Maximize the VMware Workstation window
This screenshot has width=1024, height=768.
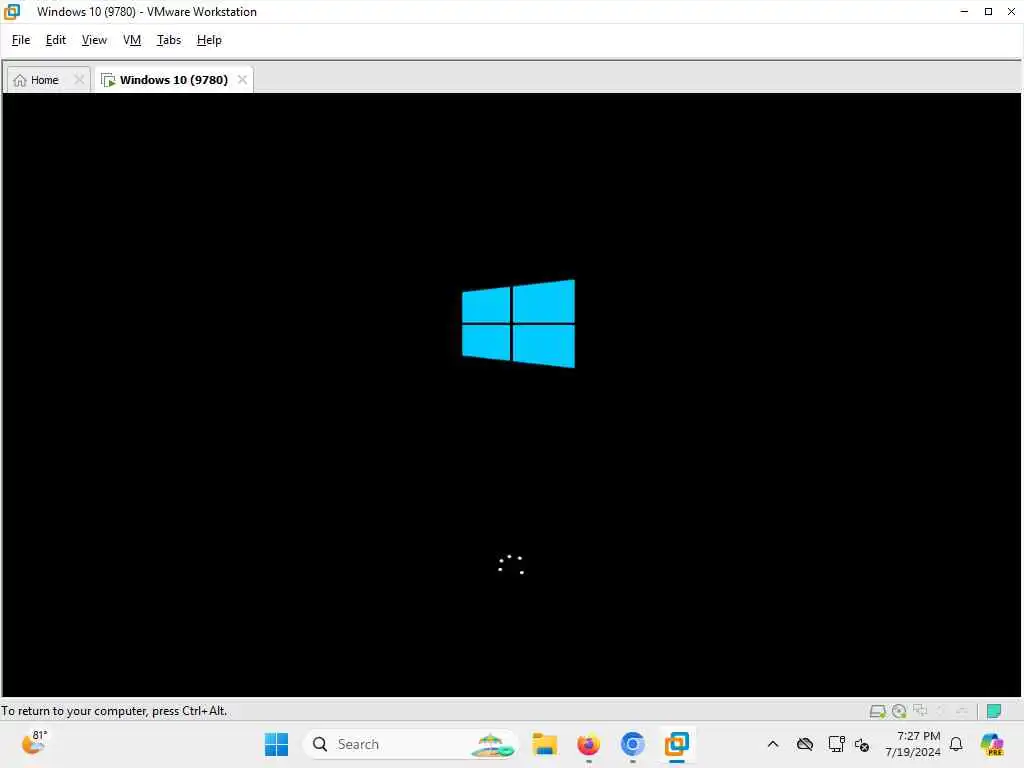click(988, 12)
